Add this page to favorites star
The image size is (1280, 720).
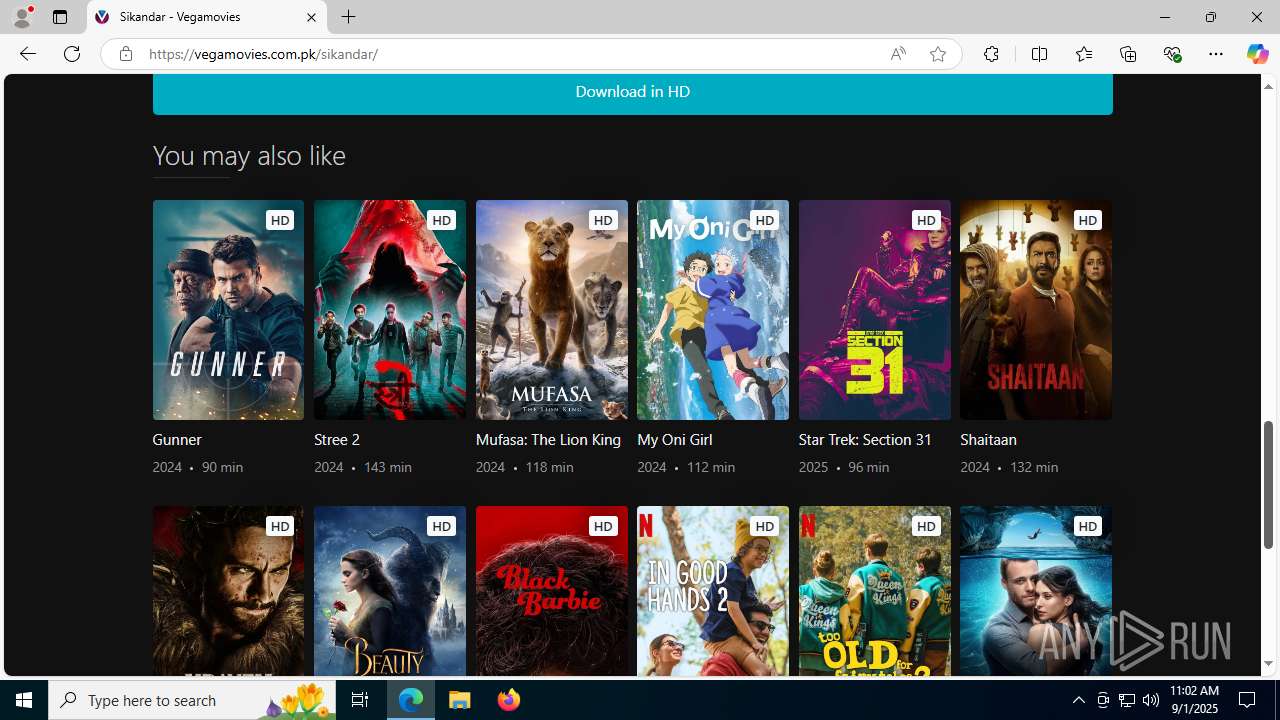pyautogui.click(x=937, y=54)
